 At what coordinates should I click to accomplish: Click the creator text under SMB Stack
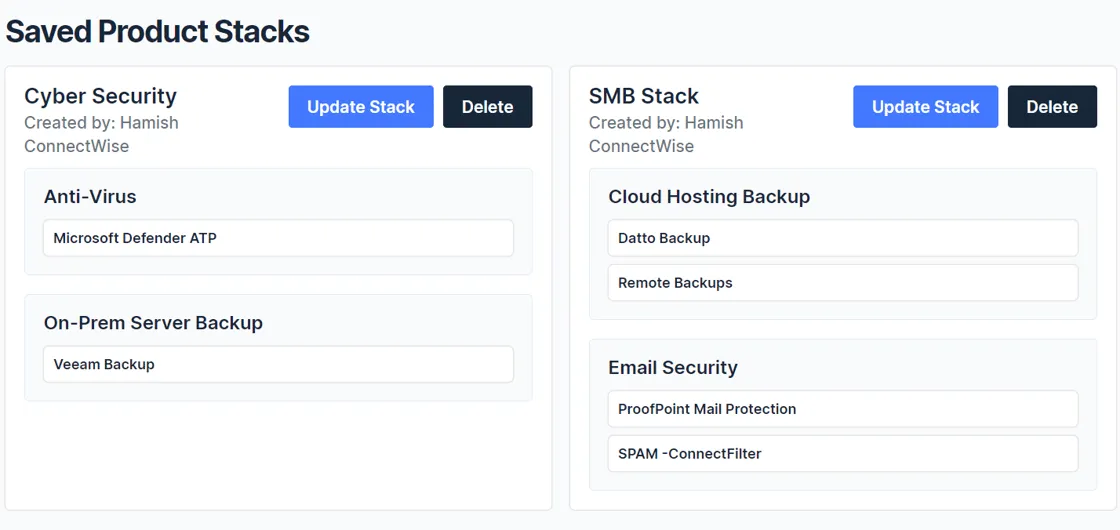coord(666,134)
